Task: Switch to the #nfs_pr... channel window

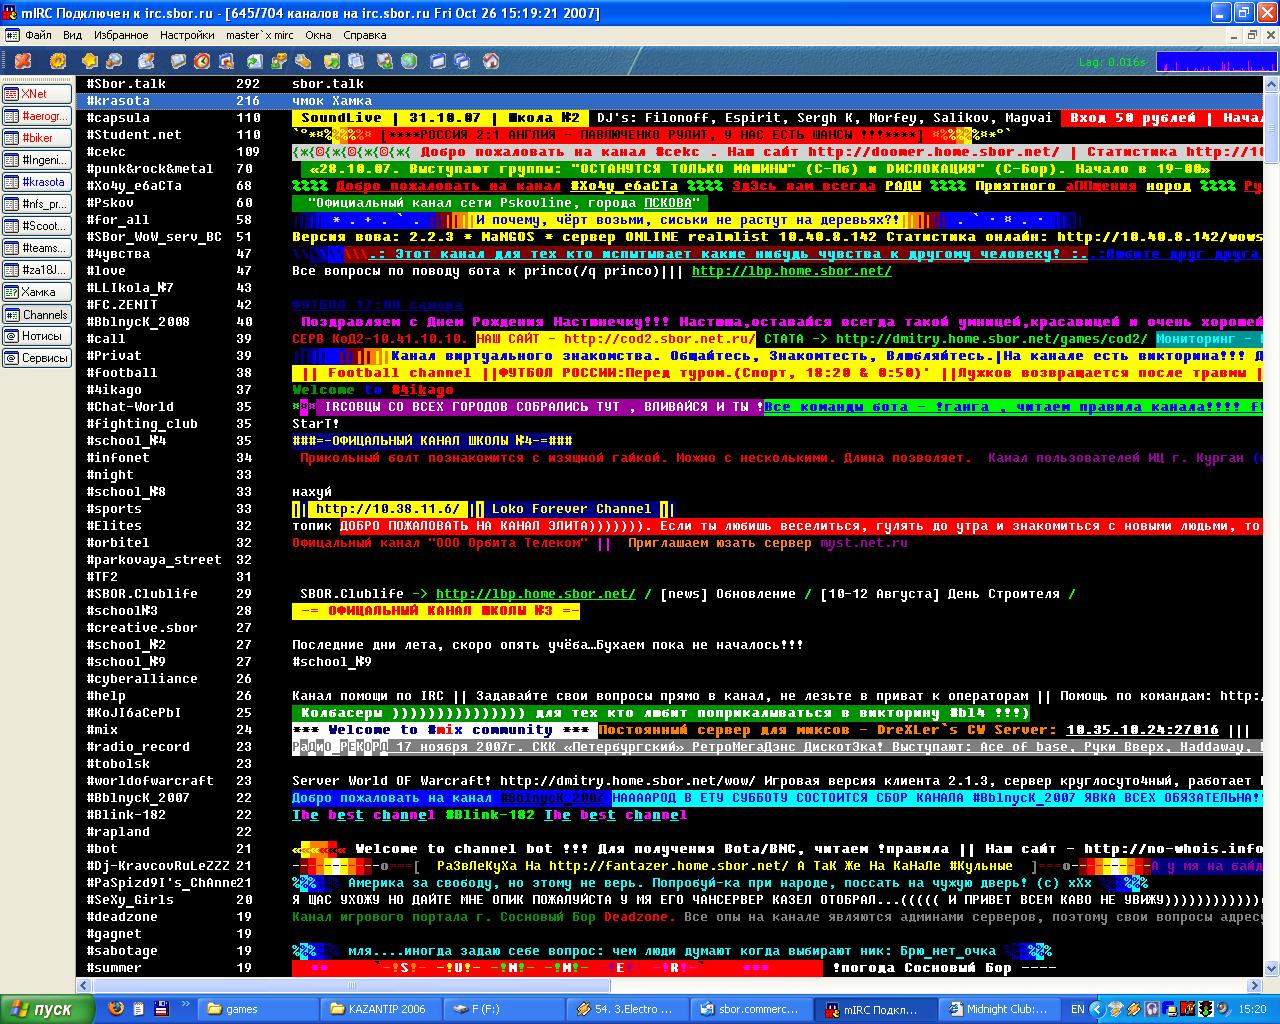Action: [x=37, y=204]
